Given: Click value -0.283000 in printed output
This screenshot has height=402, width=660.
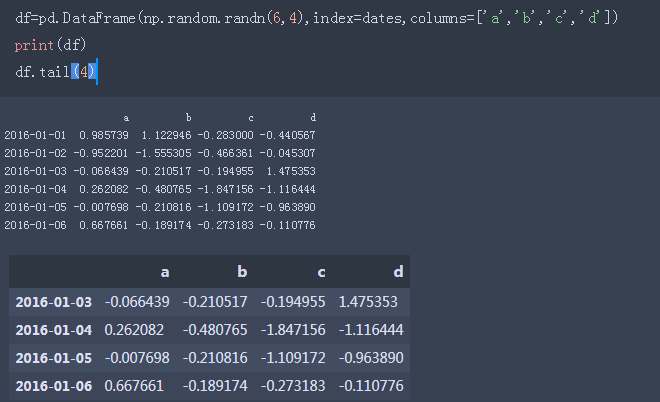Looking at the screenshot, I should pos(226,135).
